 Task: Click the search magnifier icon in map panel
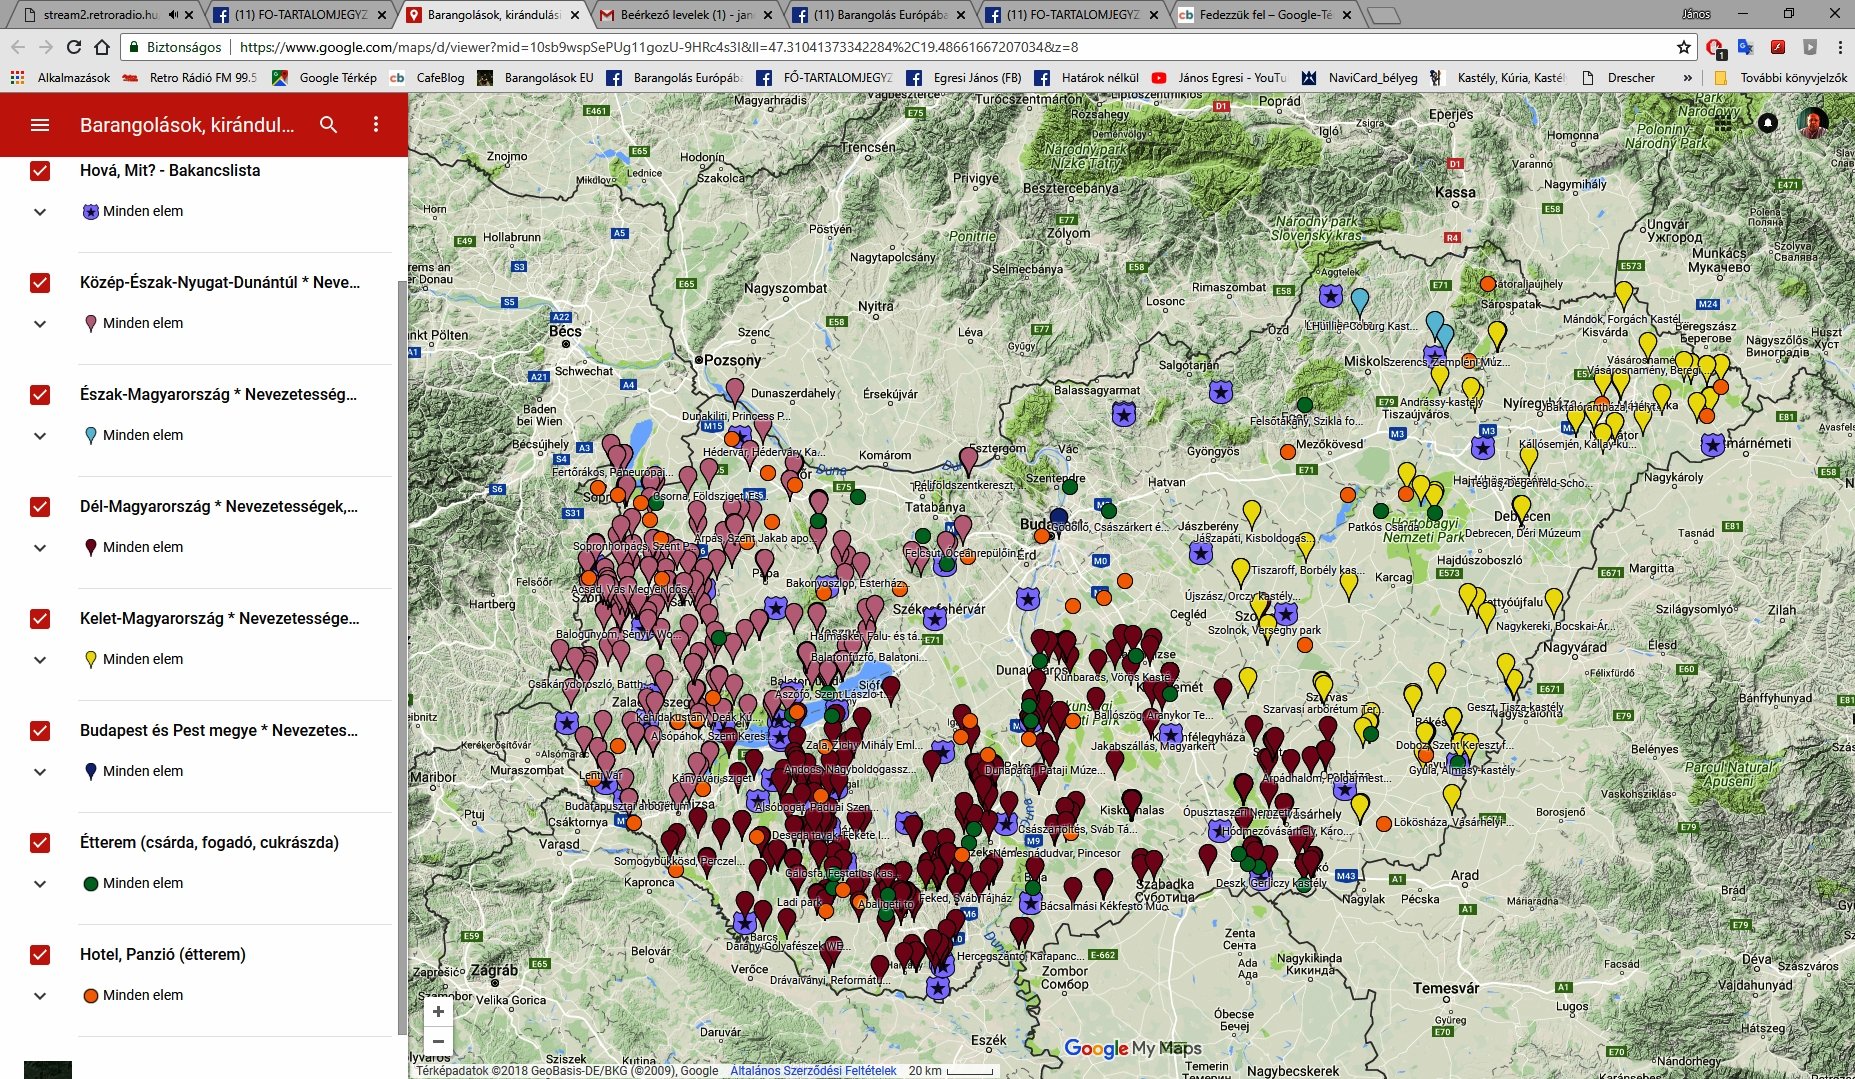pyautogui.click(x=328, y=125)
